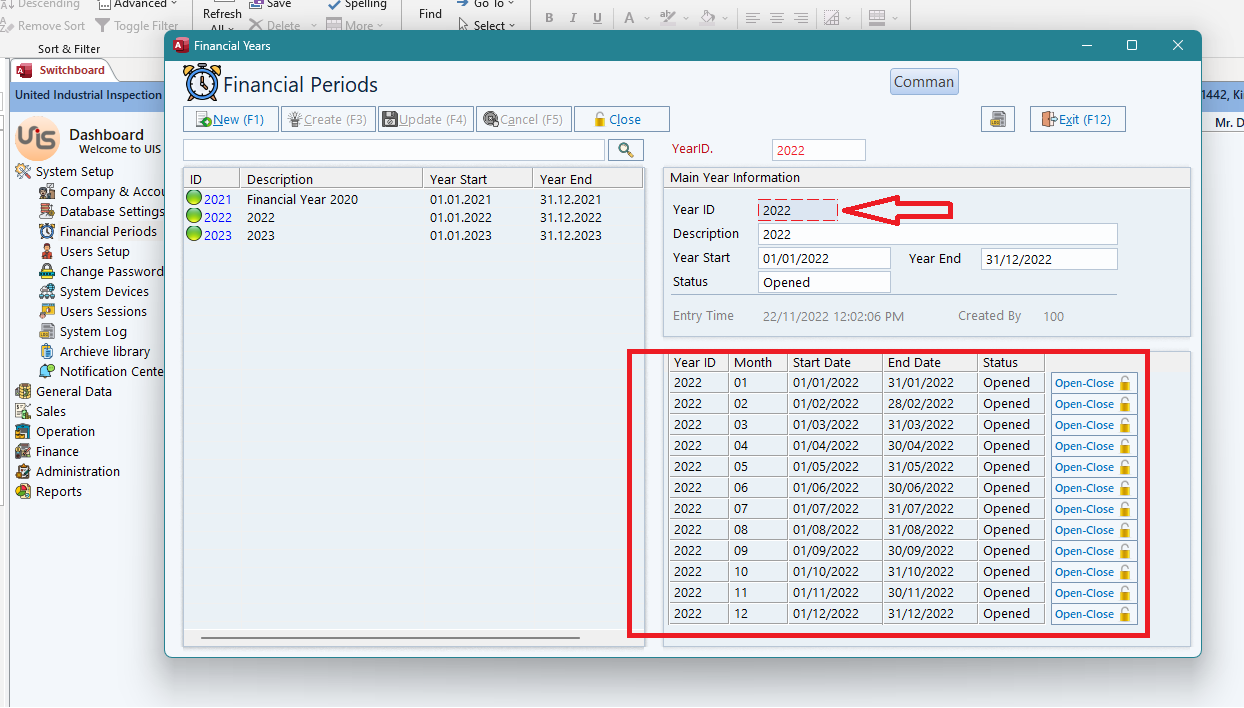Toggle Open-Close for month 01

point(1093,383)
